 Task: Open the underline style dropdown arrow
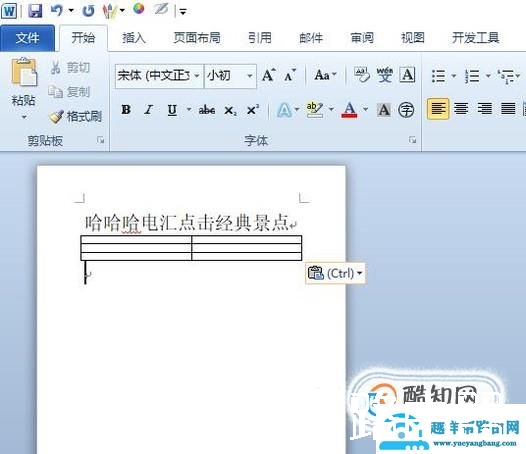[189, 109]
